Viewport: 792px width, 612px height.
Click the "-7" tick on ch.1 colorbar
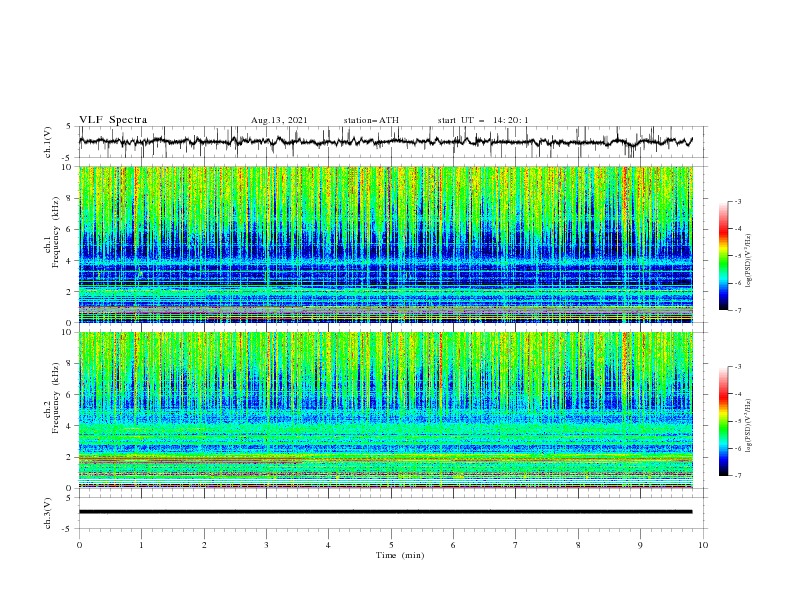click(738, 310)
